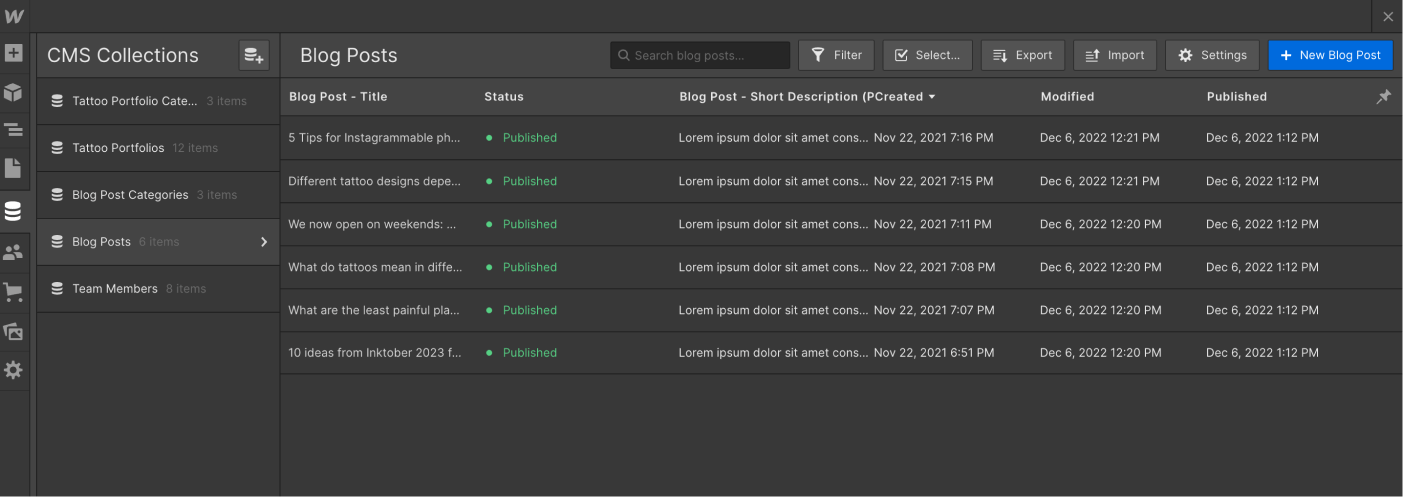This screenshot has width=1403, height=497.
Task: Click the Select... button
Action: point(928,55)
